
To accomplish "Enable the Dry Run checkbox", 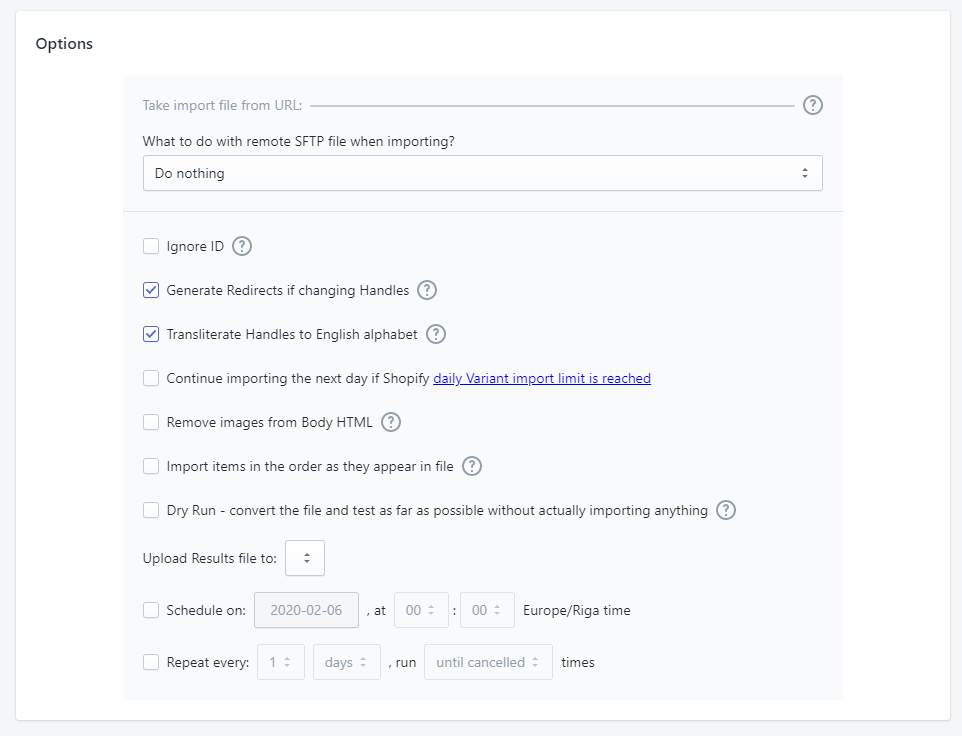I will [x=151, y=510].
